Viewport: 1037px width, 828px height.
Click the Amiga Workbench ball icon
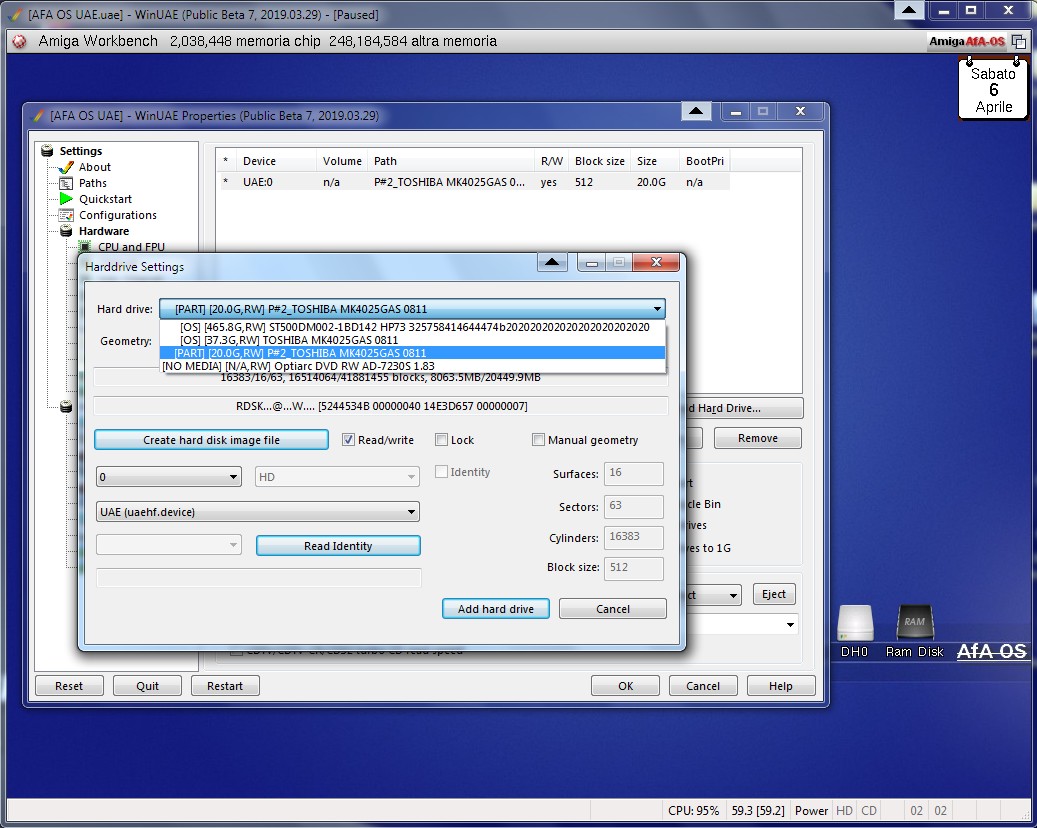(x=19, y=41)
